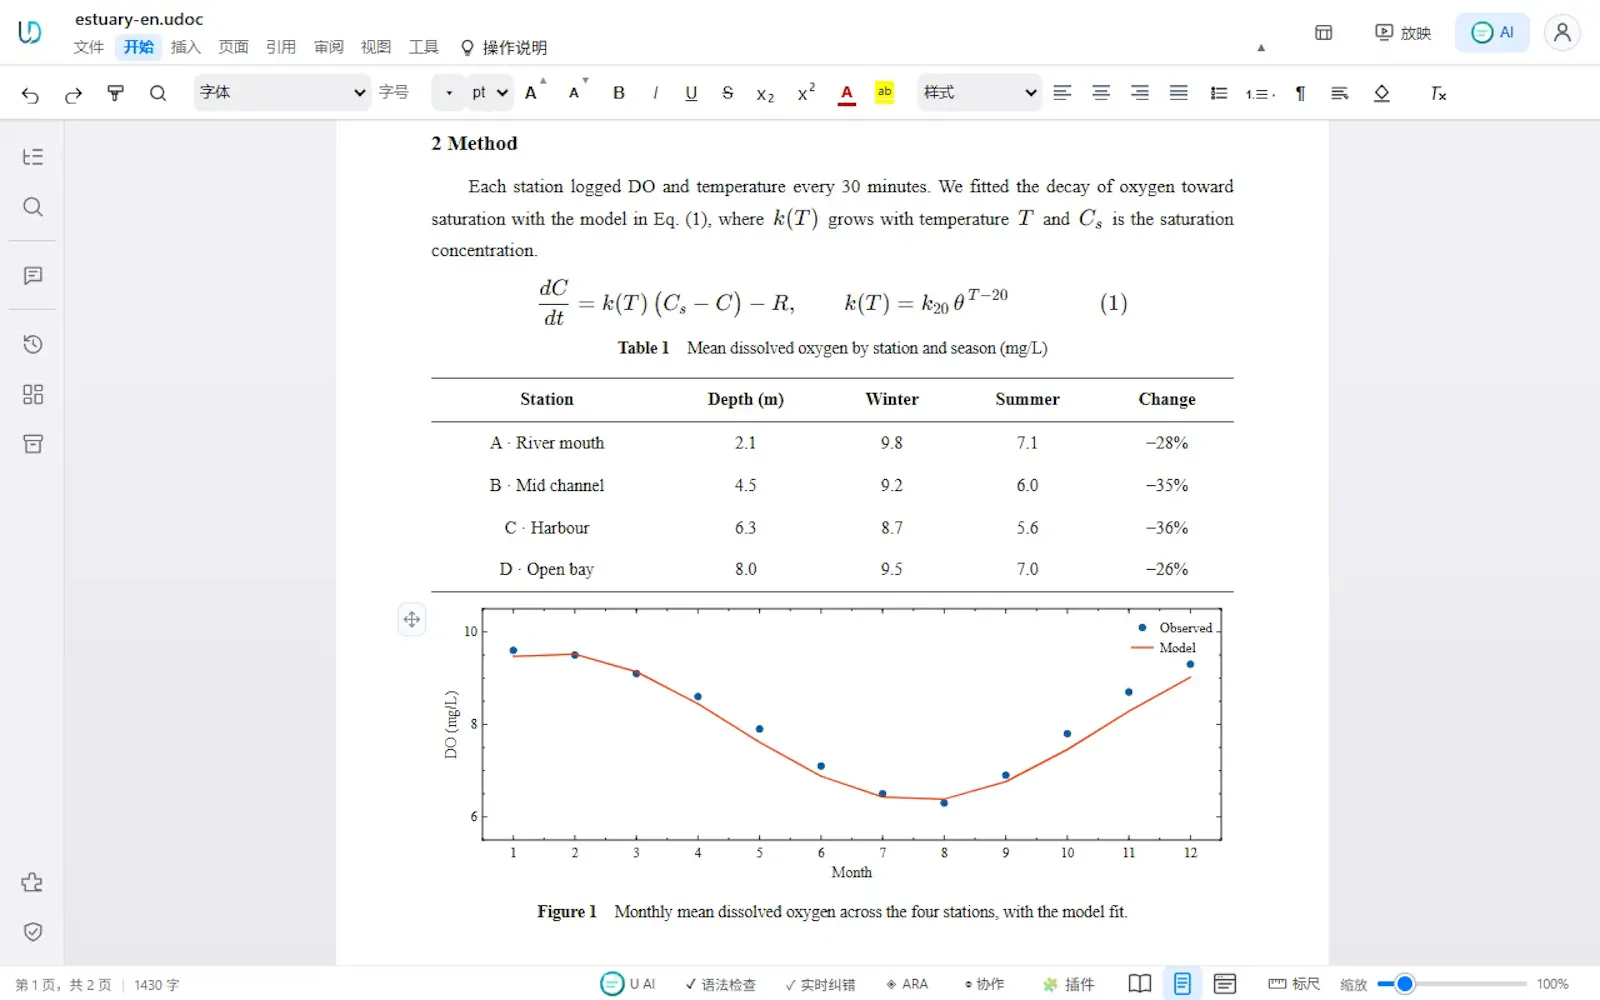Collapse the ribbon with the triangle arrow

pyautogui.click(x=1261, y=48)
